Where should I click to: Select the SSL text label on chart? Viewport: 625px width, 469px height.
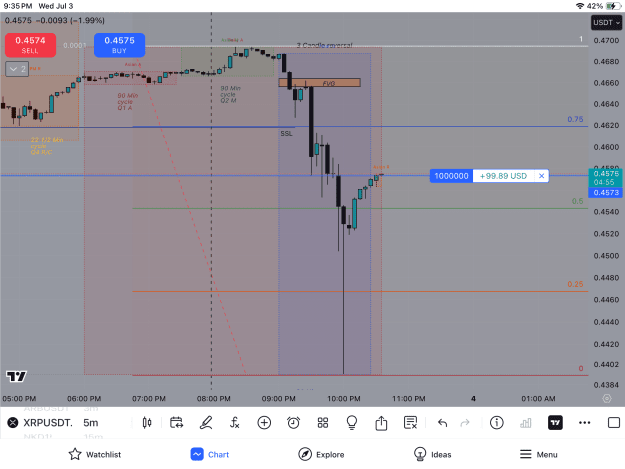pos(286,133)
